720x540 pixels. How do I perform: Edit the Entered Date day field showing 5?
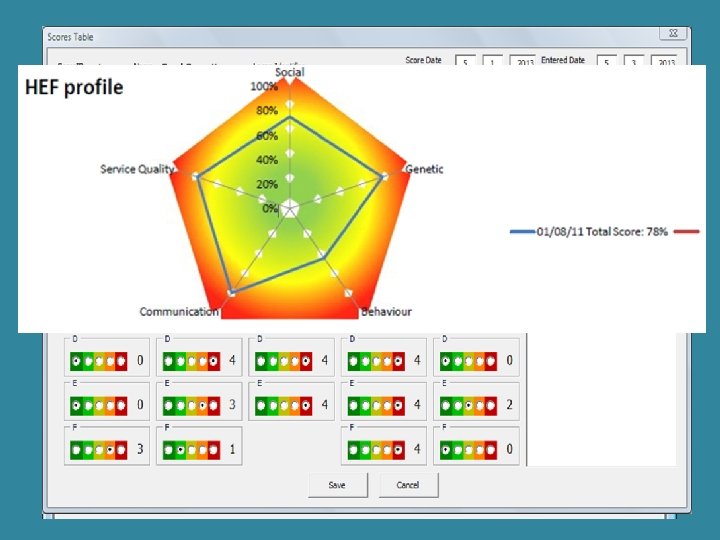click(x=607, y=61)
